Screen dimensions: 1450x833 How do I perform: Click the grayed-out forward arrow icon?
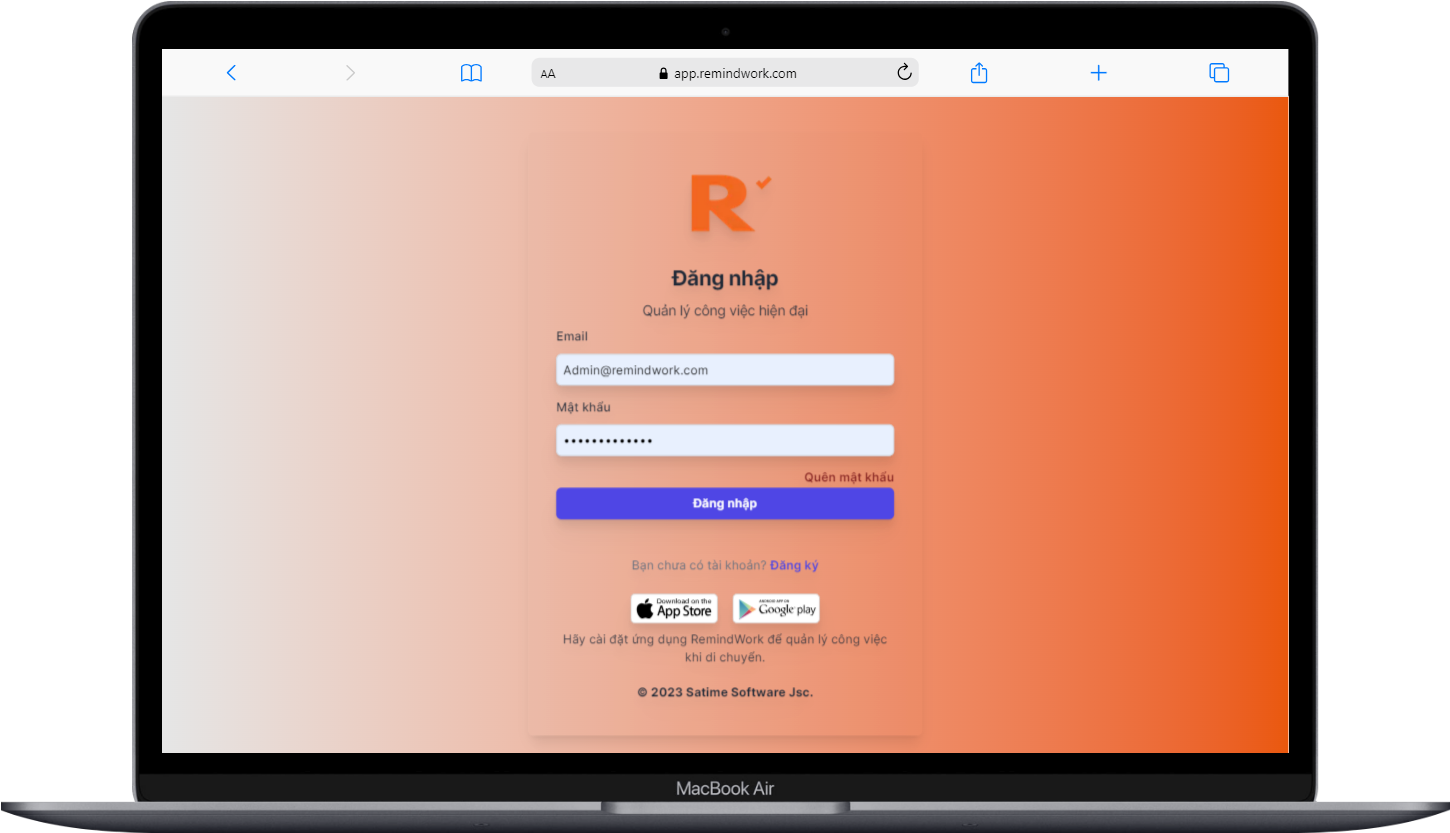point(350,72)
